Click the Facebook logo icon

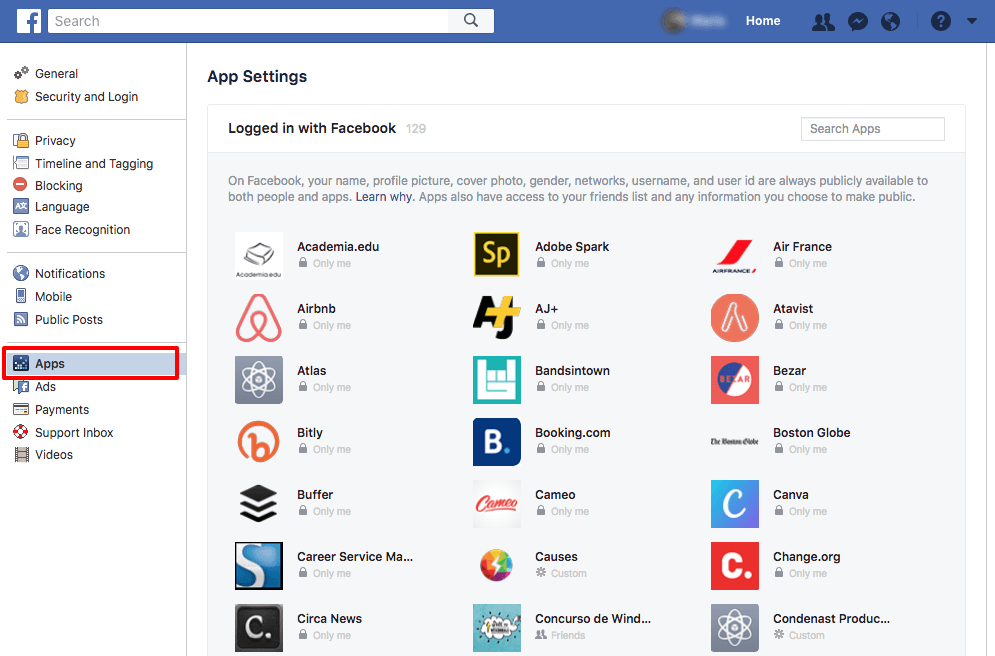click(29, 21)
